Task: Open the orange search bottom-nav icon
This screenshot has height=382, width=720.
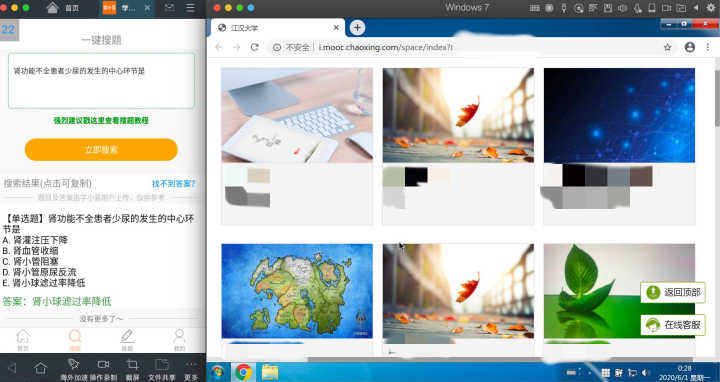Action: 75,340
